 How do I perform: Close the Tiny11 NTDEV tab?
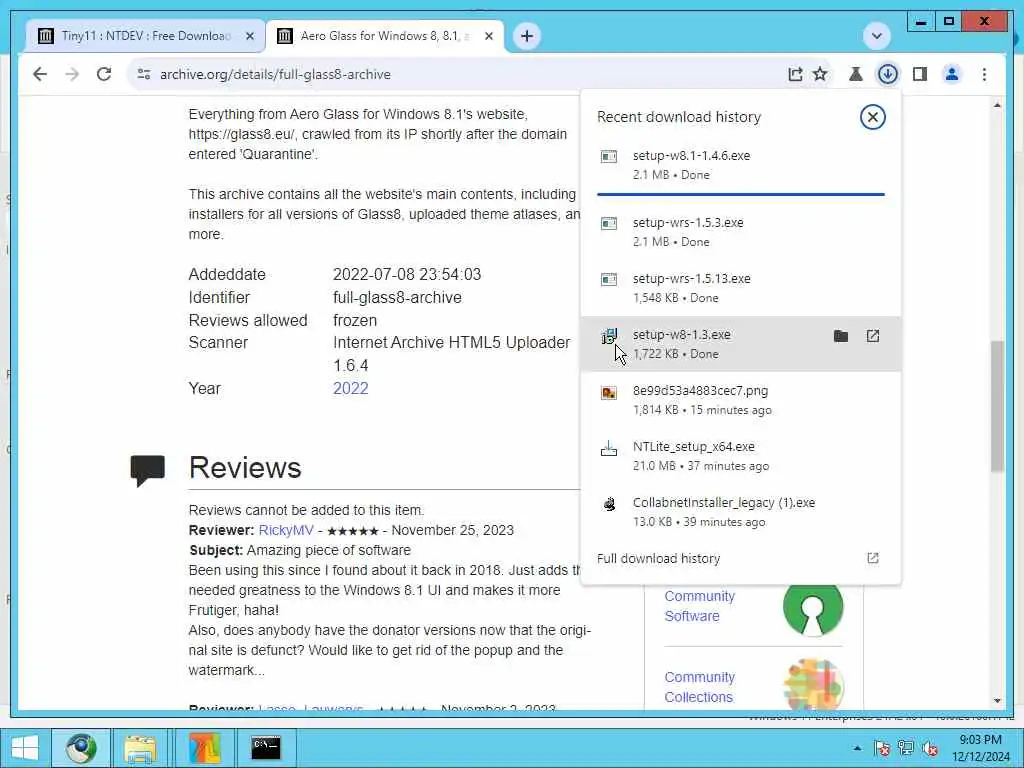[249, 36]
